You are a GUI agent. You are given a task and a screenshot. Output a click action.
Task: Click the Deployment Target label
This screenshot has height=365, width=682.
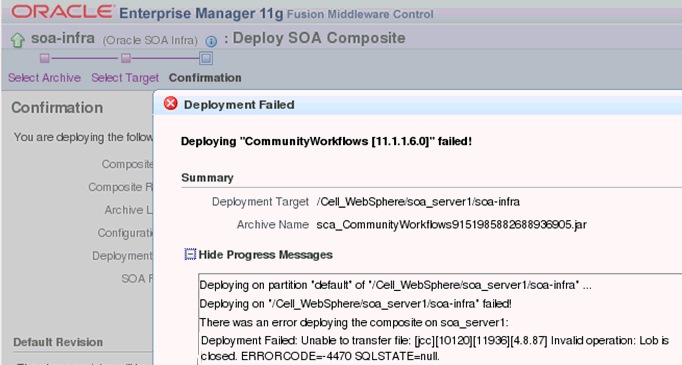(x=260, y=202)
